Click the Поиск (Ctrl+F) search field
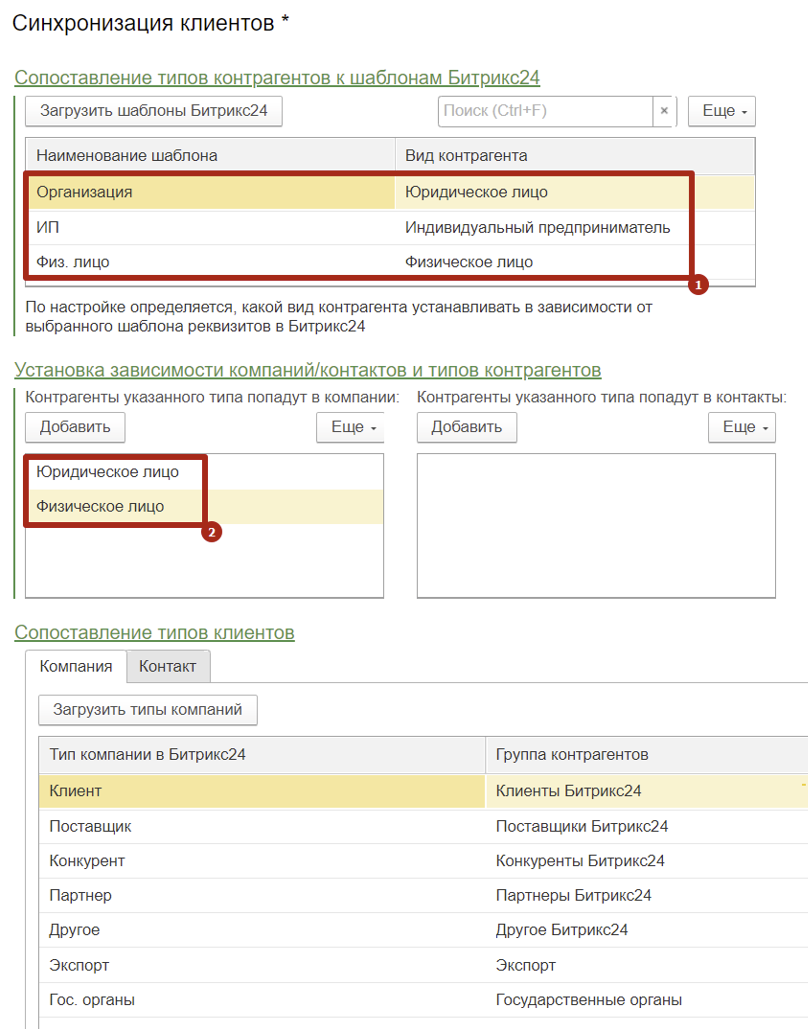The image size is (808, 1029). click(x=545, y=111)
